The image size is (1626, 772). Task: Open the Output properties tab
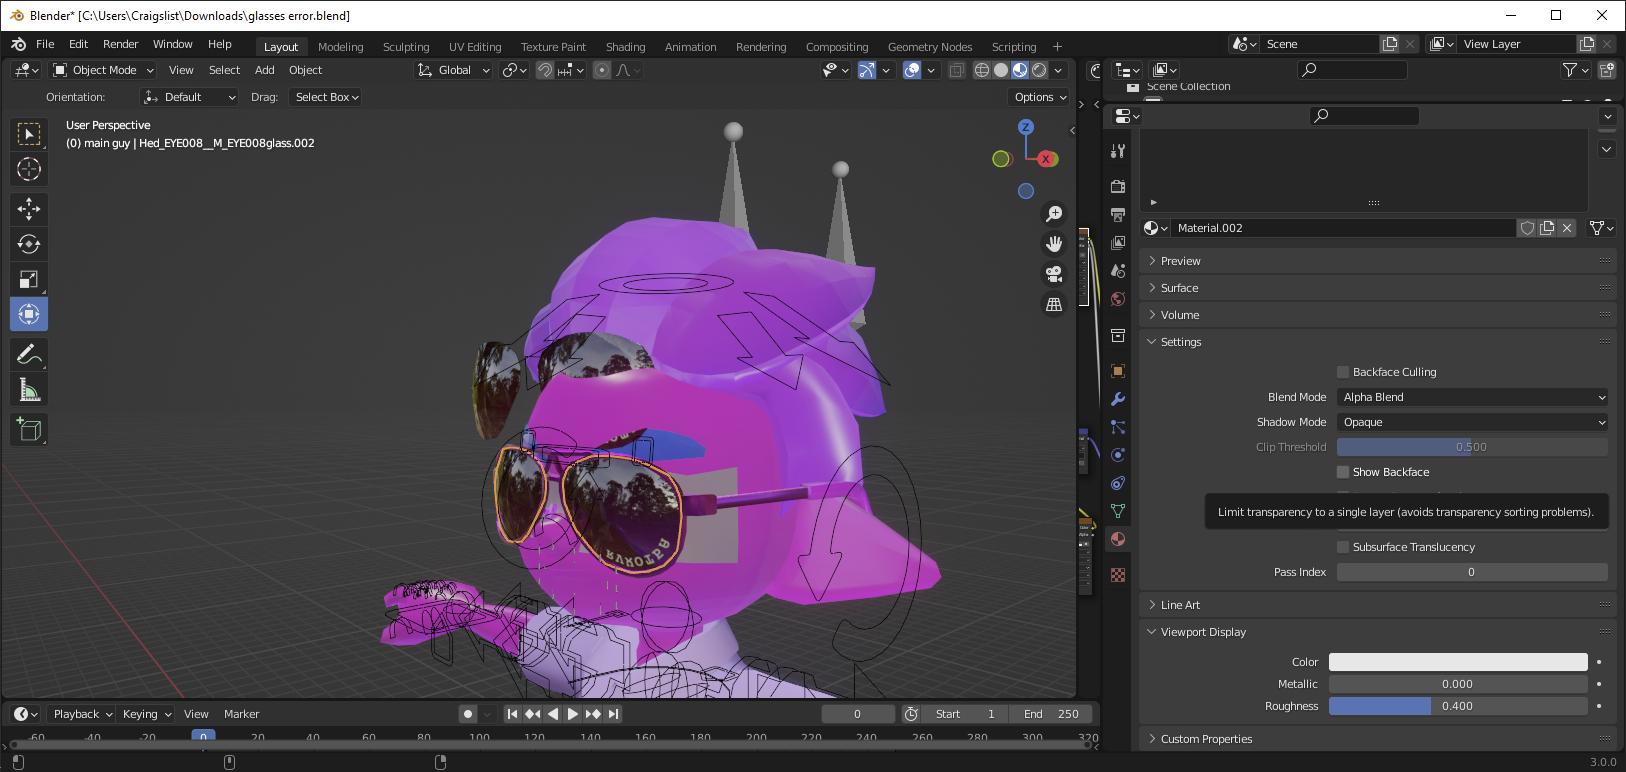coord(1118,215)
